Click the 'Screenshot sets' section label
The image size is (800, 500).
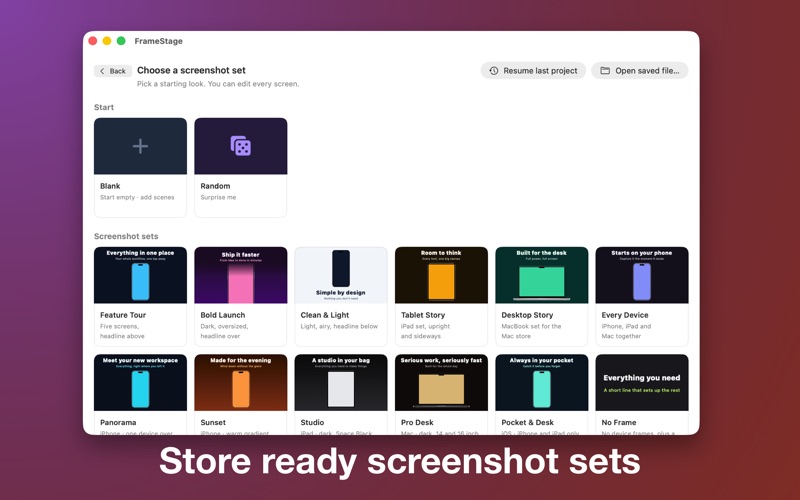pos(126,236)
